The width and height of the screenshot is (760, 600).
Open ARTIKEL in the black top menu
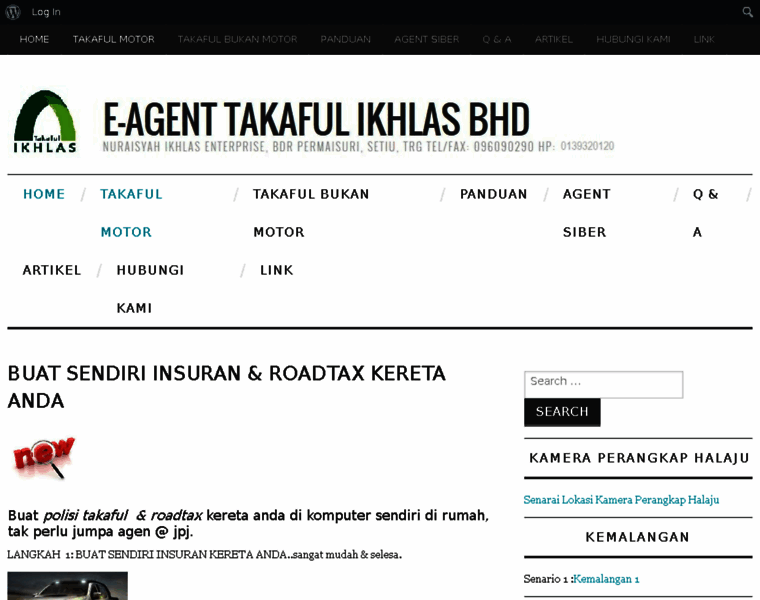(554, 39)
